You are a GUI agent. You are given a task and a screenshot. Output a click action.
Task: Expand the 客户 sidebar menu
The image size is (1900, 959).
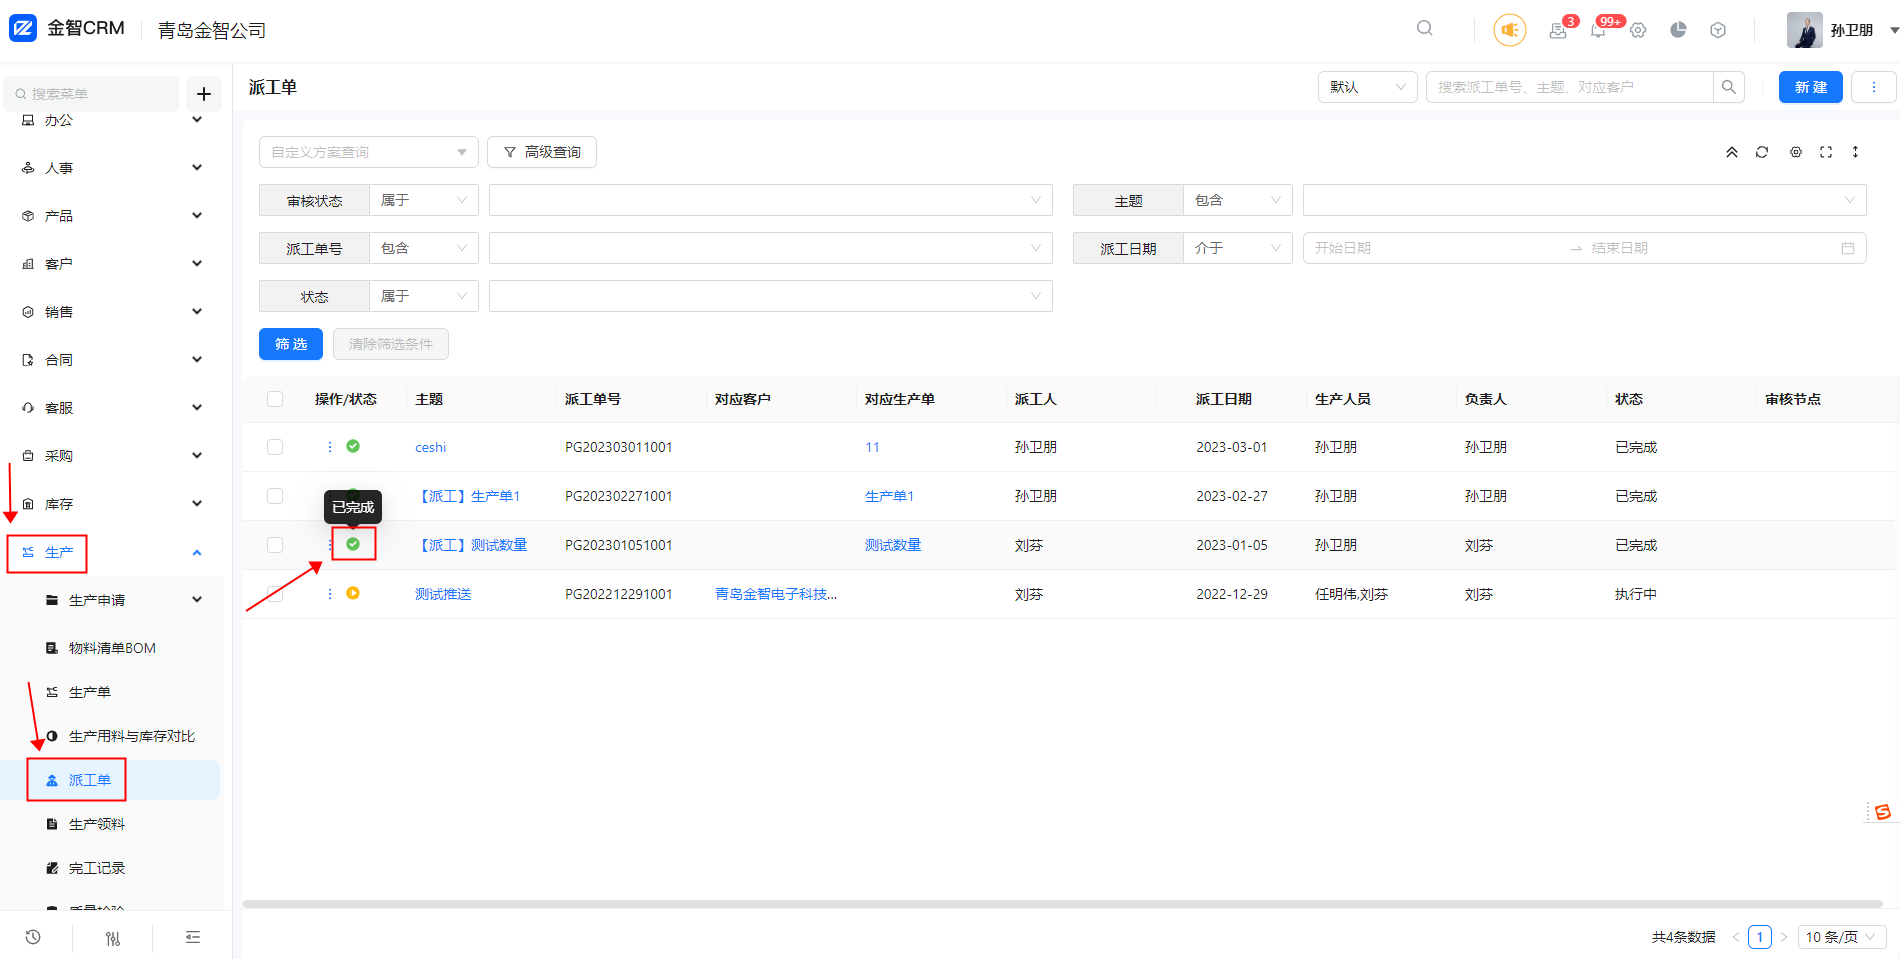[113, 264]
